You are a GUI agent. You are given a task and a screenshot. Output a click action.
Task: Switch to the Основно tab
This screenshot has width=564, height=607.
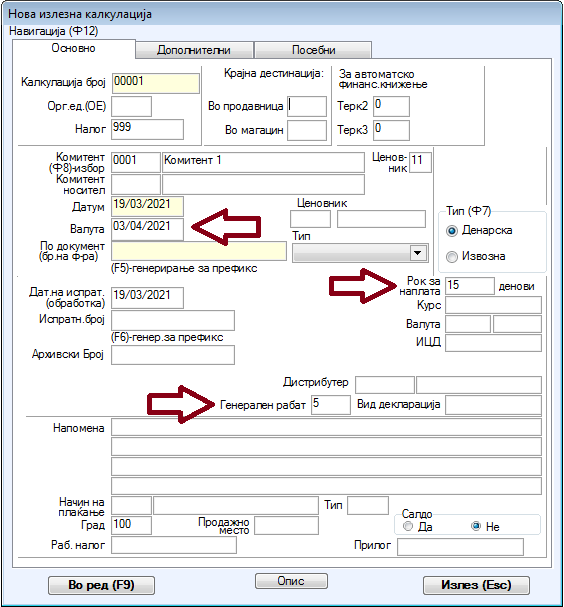[x=74, y=48]
